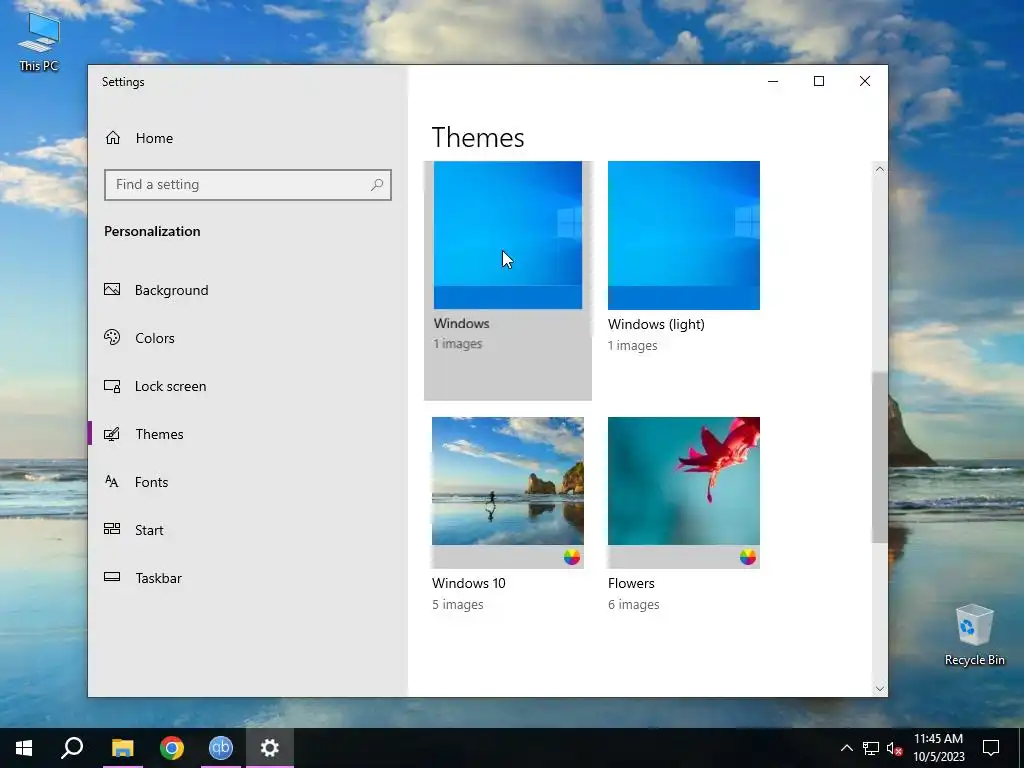1024x768 pixels.
Task: Click the Fonts icon in sidebar
Action: (112, 481)
